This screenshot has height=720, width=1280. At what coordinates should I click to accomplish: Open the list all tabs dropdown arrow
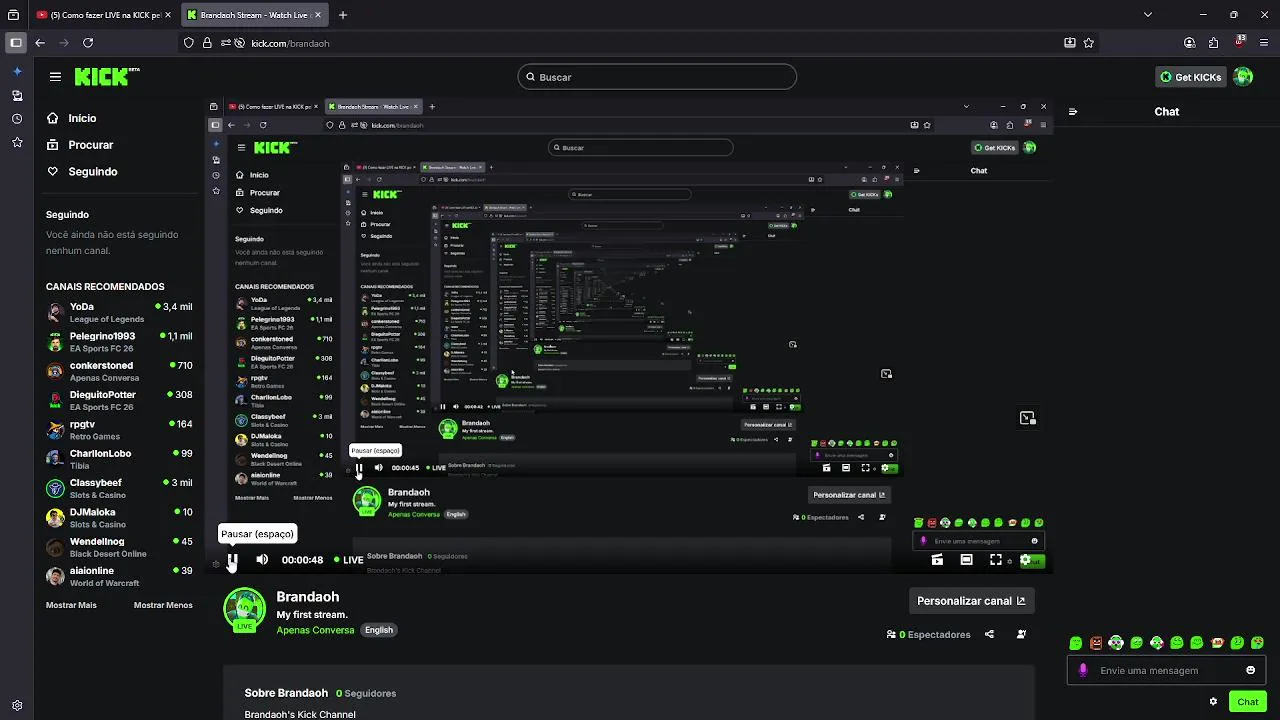pyautogui.click(x=1148, y=15)
